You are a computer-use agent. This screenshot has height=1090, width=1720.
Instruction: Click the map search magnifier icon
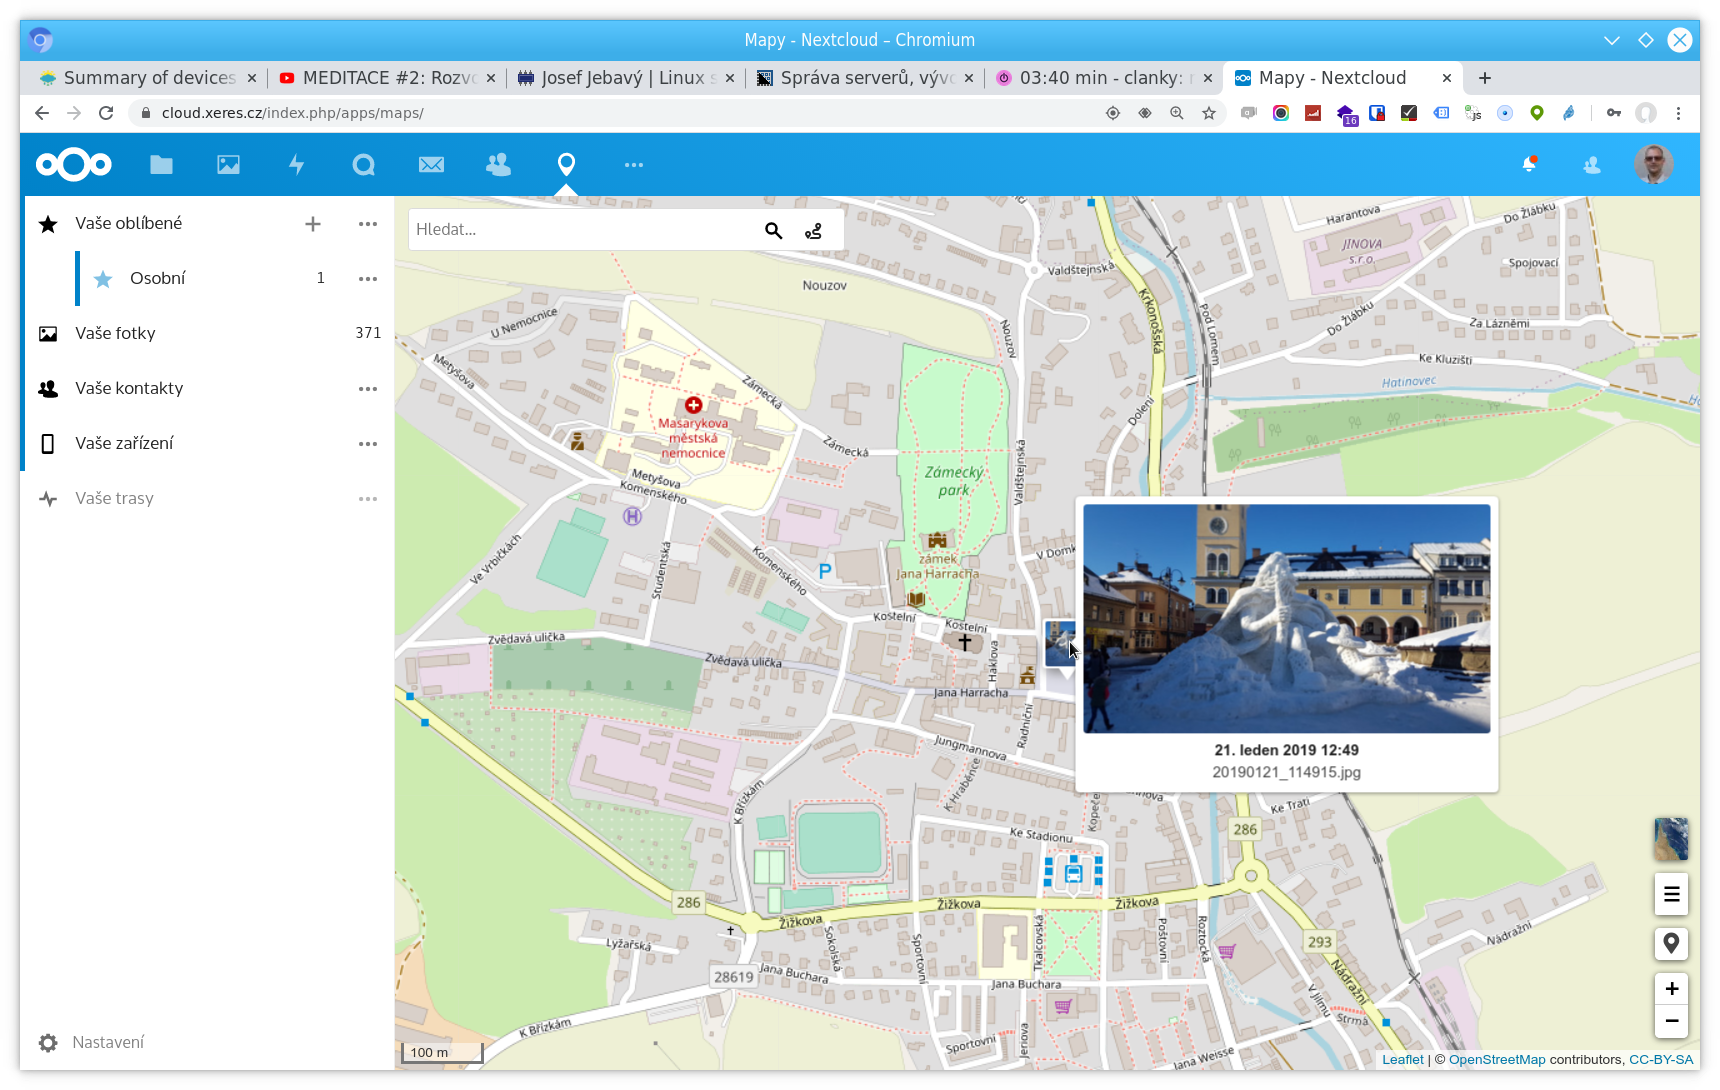[x=773, y=231]
